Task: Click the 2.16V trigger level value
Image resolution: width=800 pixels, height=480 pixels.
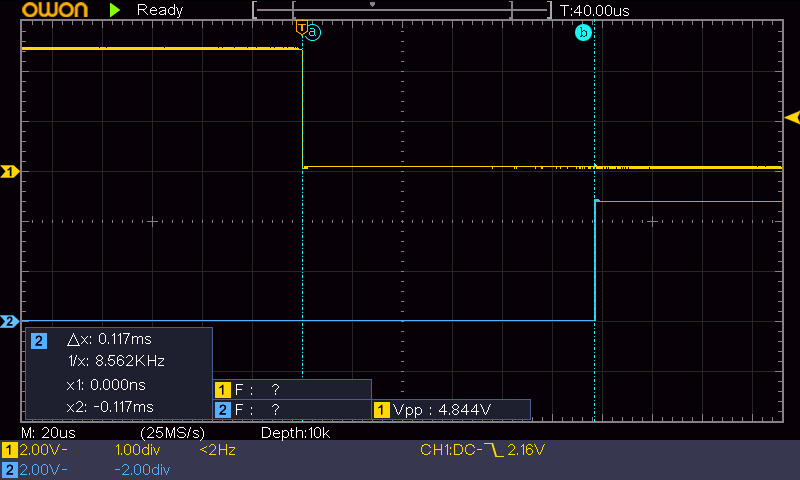Action: point(526,450)
